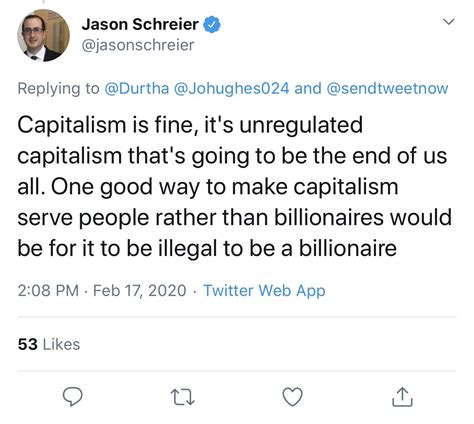Visit the @Durtha mention link
Screen dimensions: 474x424
(x=137, y=88)
